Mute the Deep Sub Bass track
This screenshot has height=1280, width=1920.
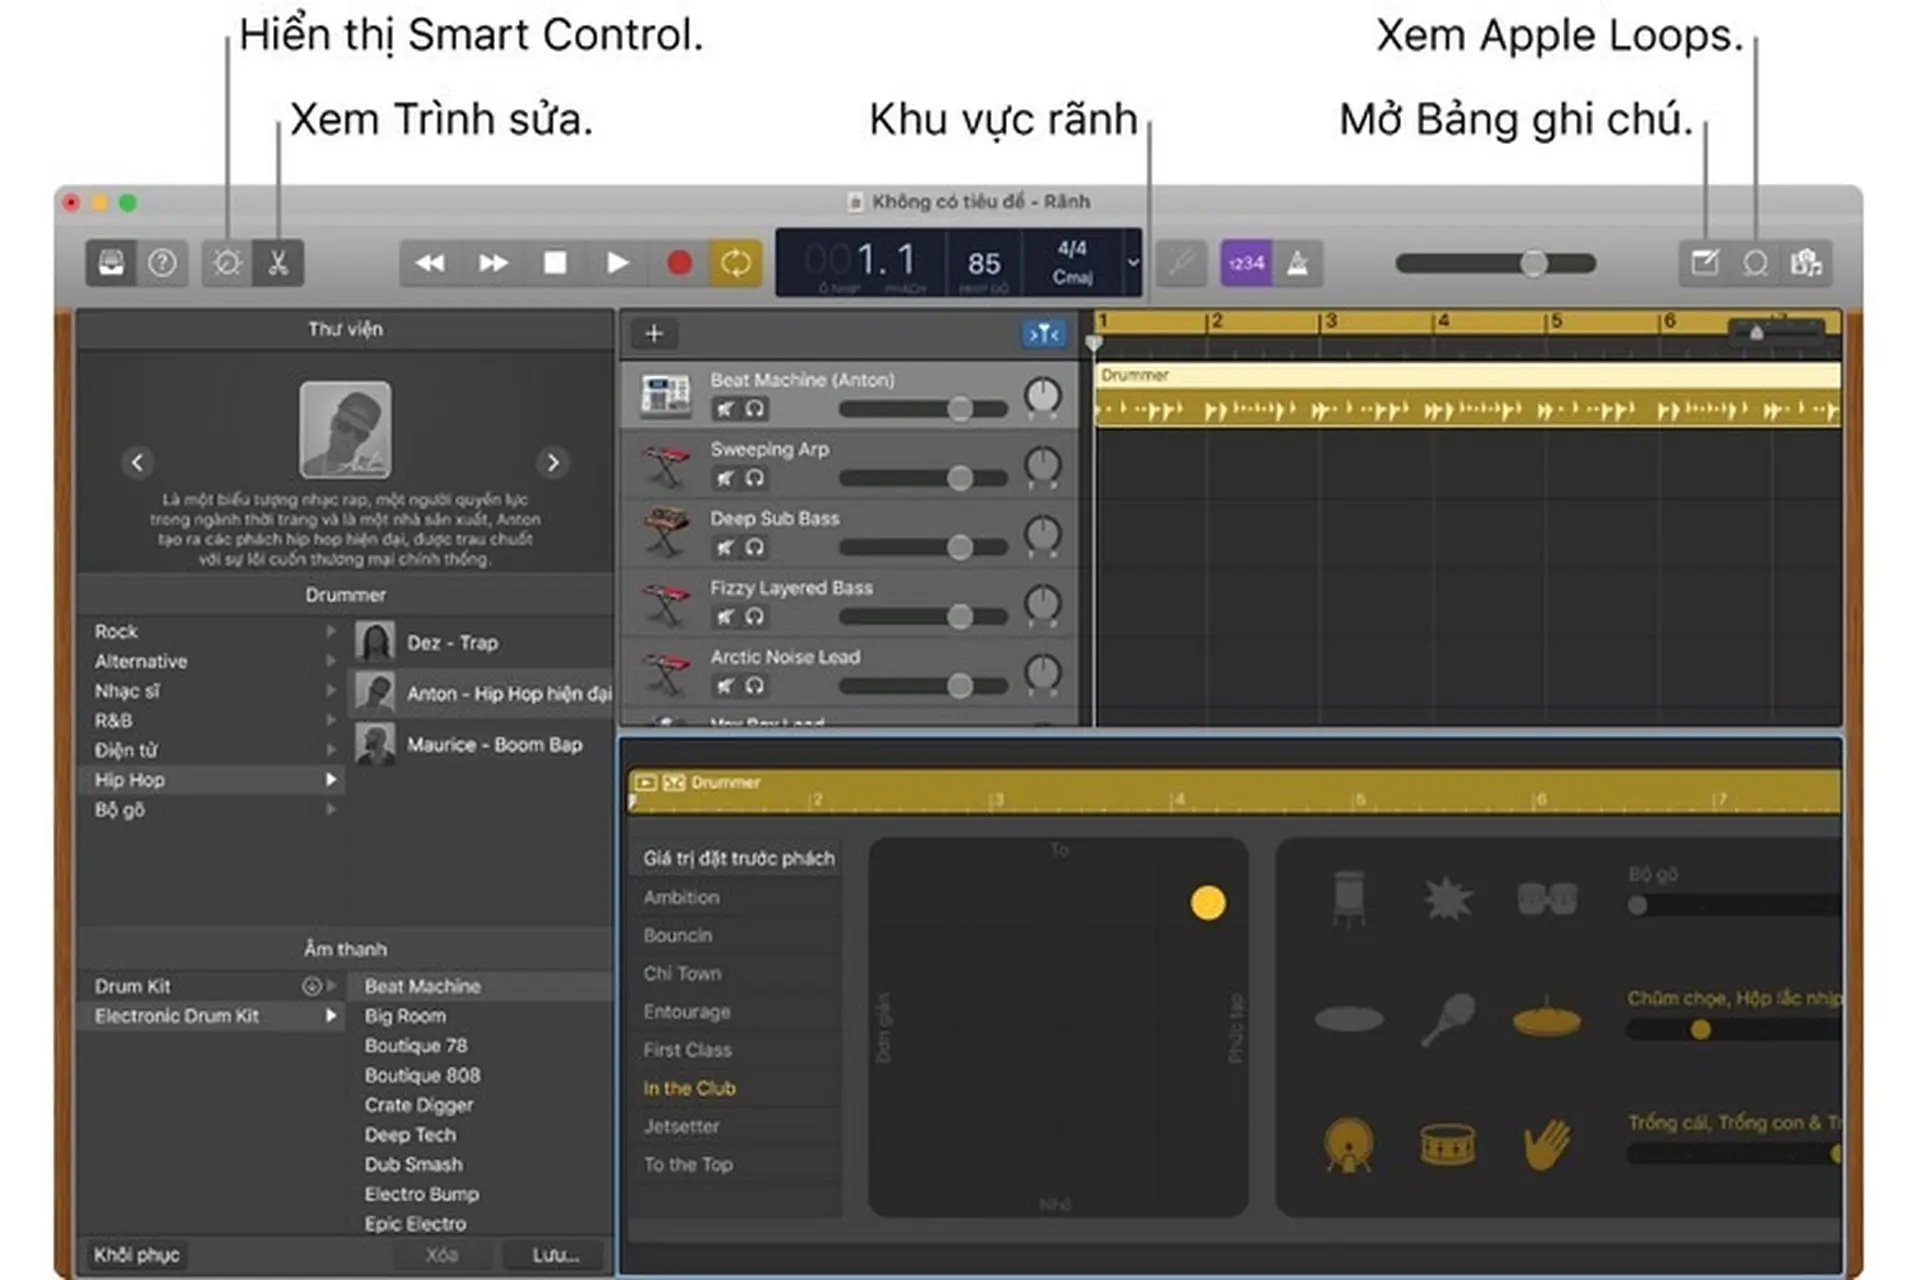(726, 547)
